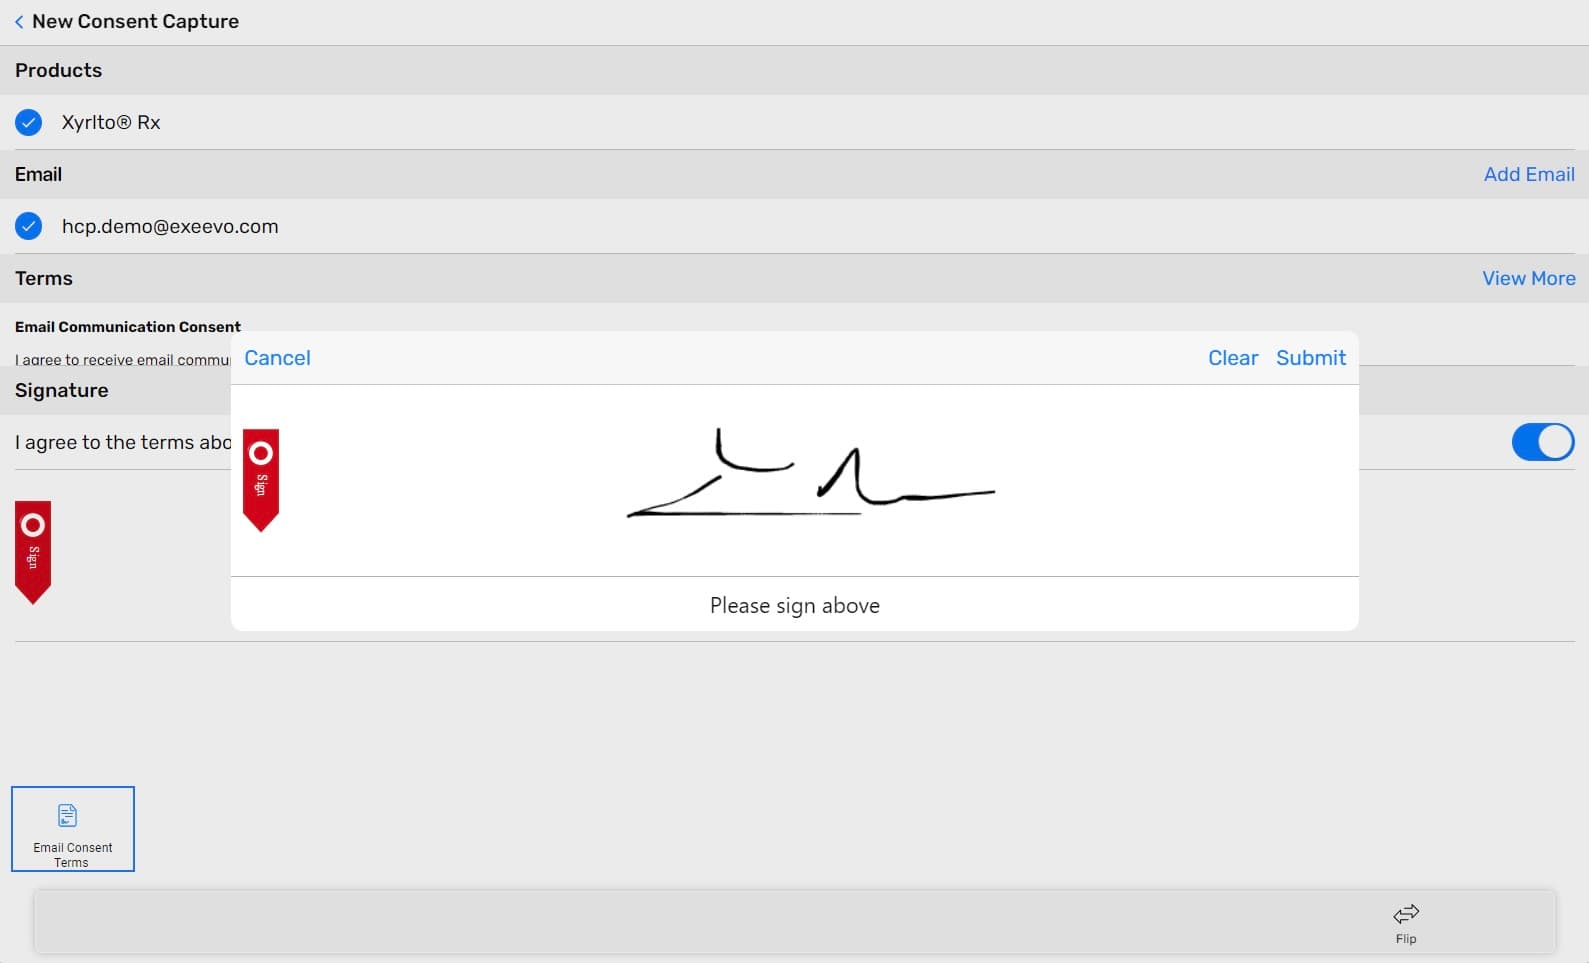Cancel the signature popup
The height and width of the screenshot is (963, 1589).
[x=277, y=358]
